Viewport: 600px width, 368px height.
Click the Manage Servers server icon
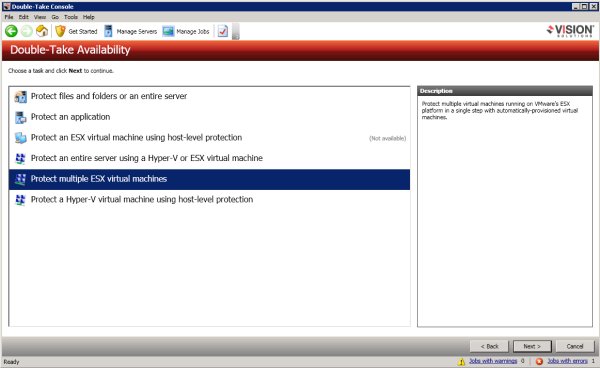point(108,31)
